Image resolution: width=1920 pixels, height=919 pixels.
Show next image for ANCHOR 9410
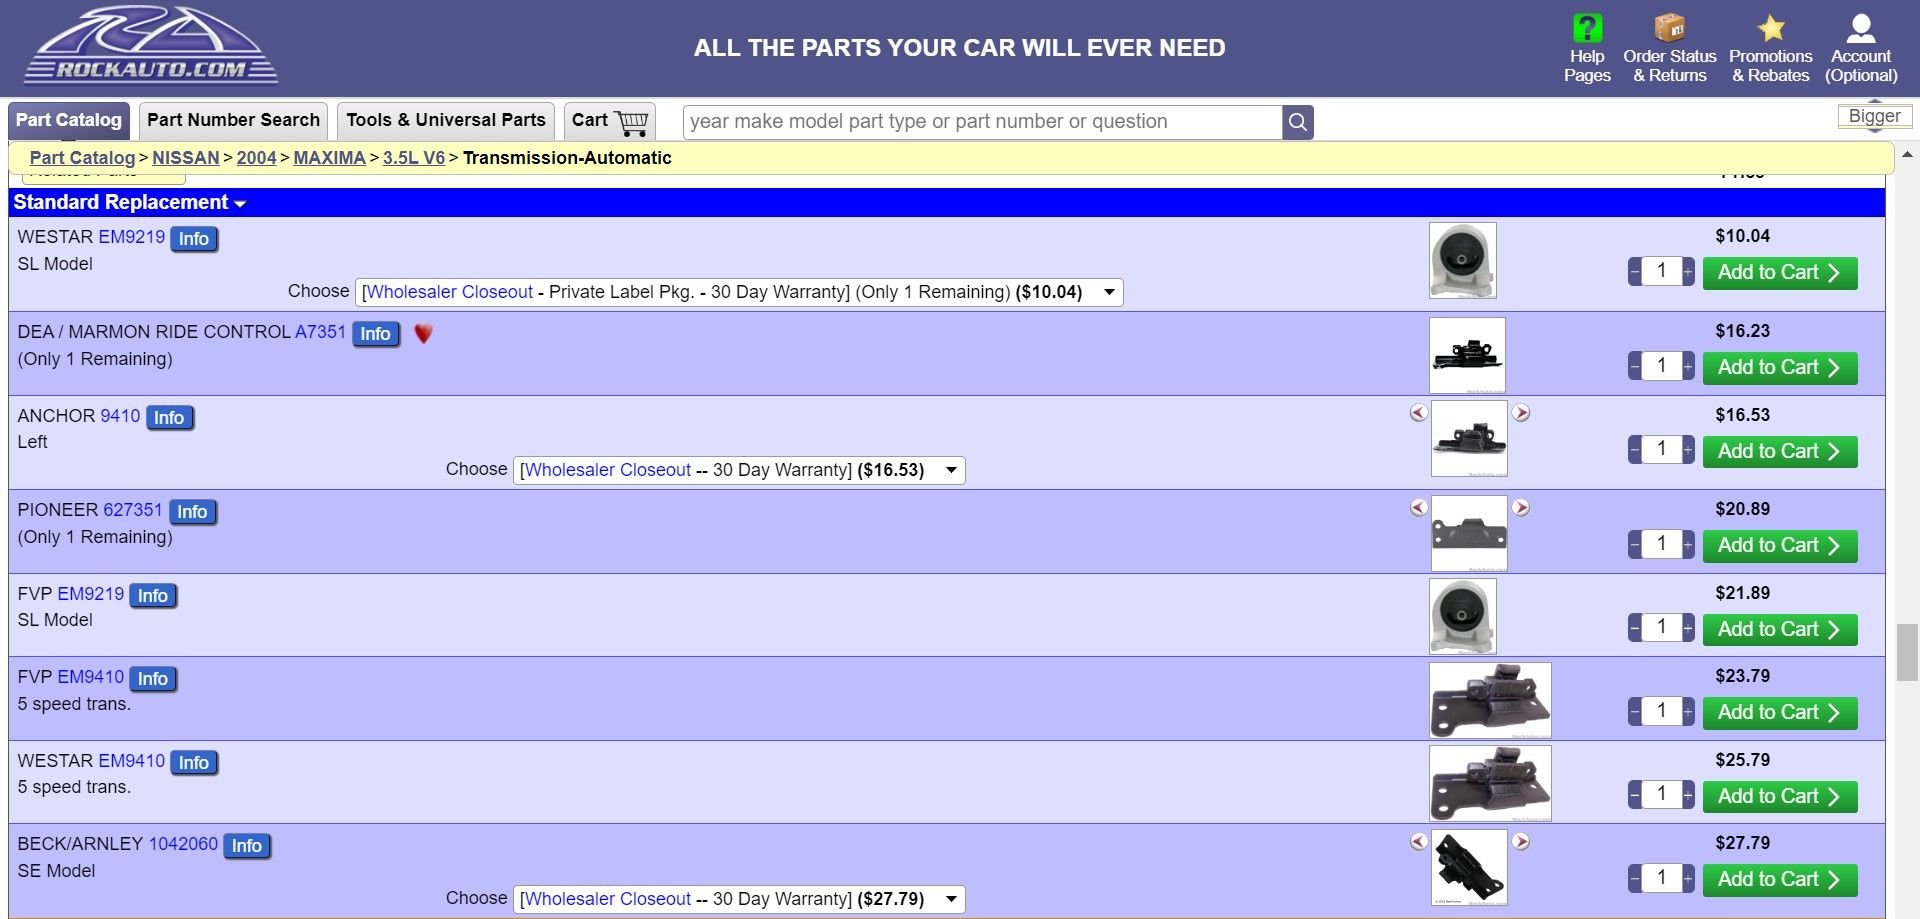[x=1521, y=413]
